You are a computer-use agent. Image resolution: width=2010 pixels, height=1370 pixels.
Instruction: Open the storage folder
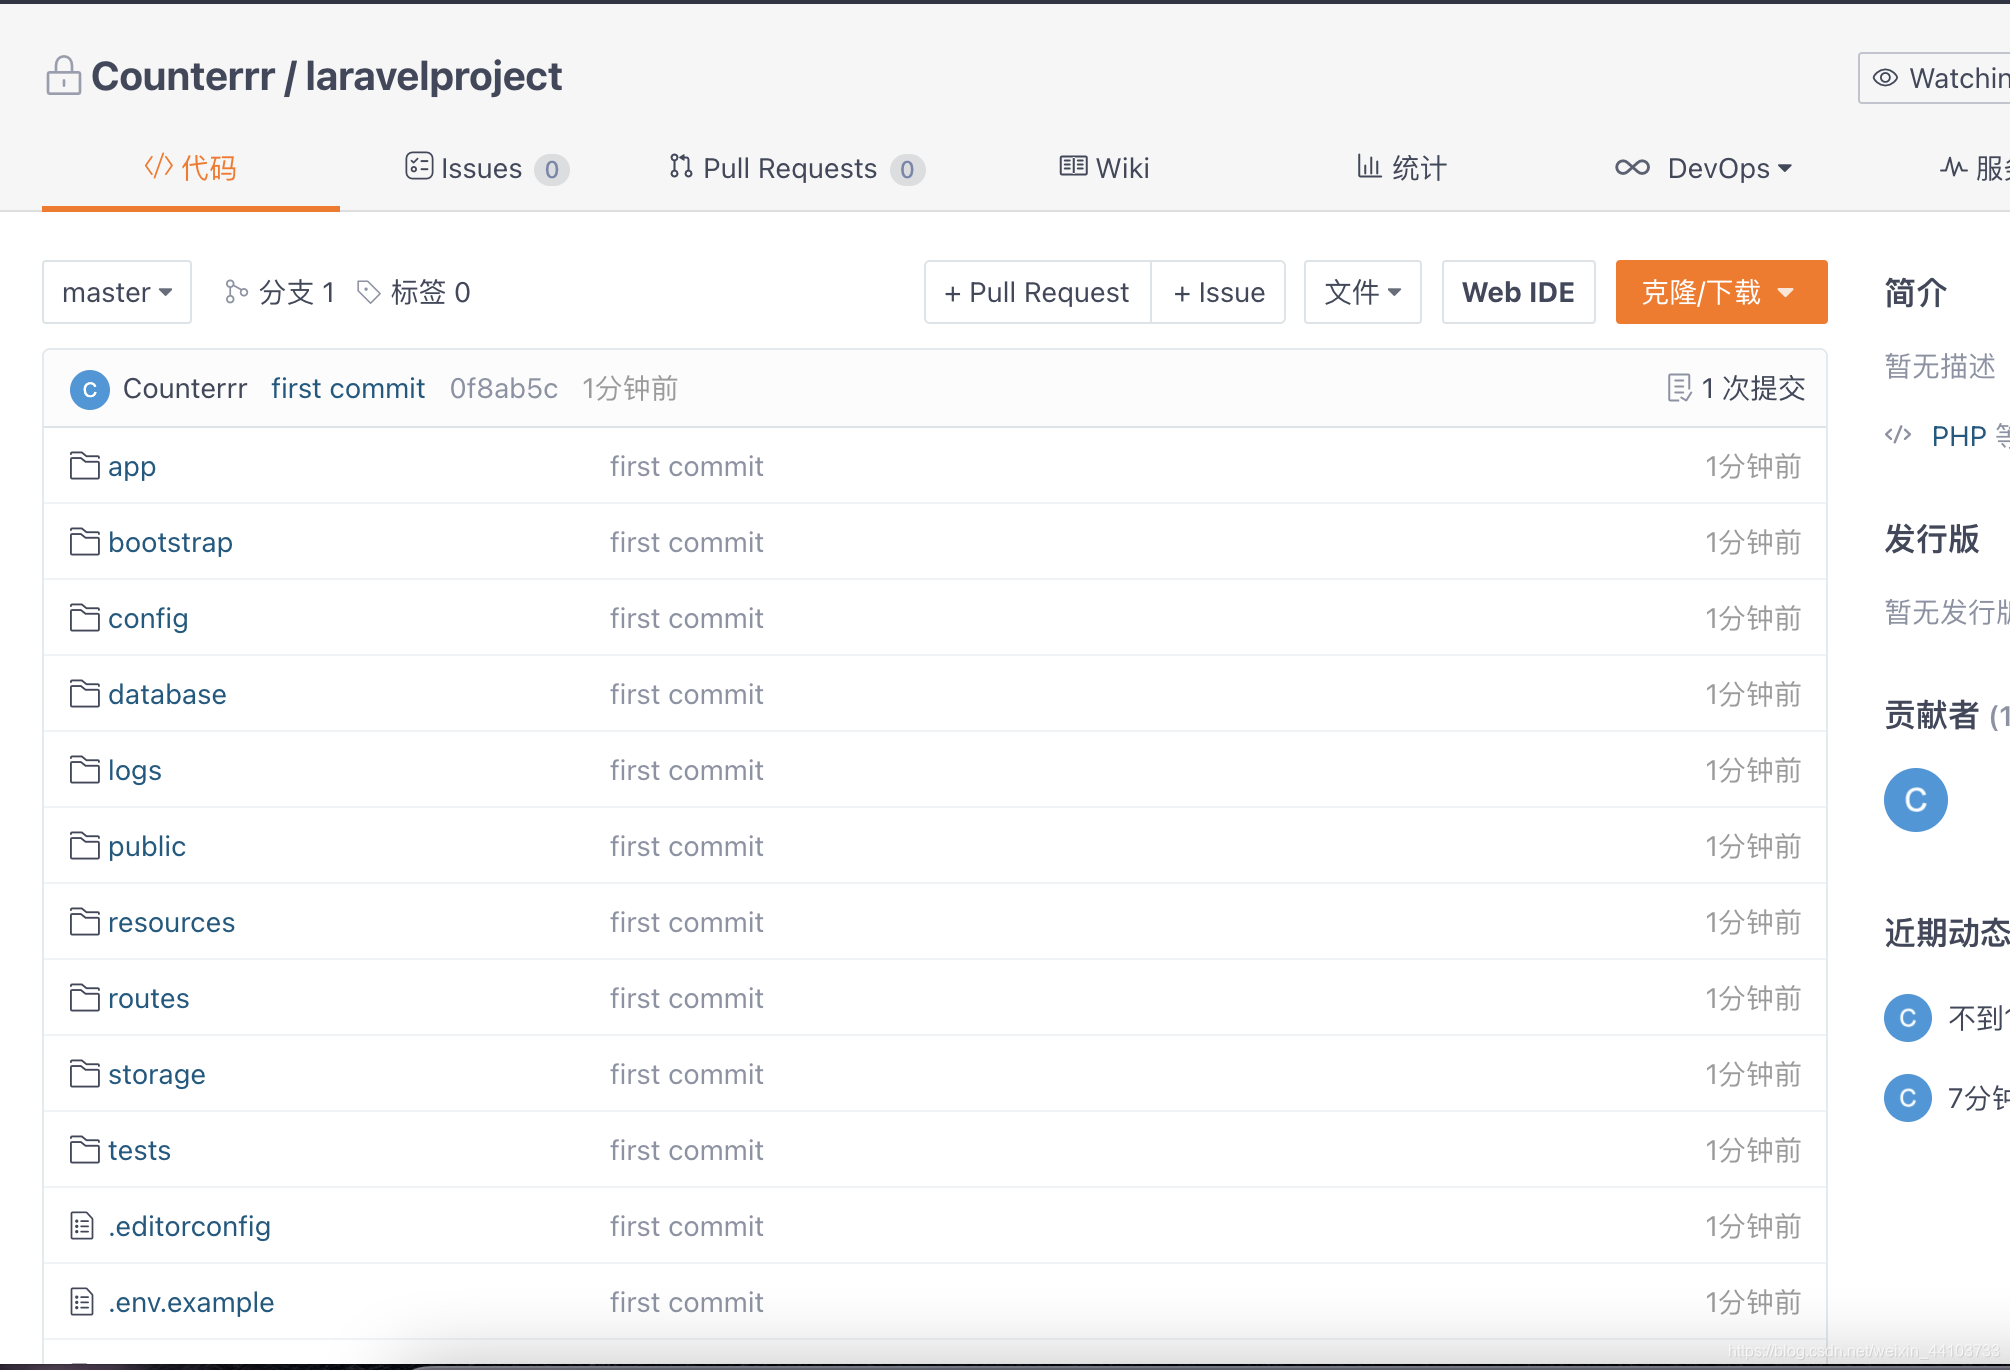click(x=157, y=1074)
